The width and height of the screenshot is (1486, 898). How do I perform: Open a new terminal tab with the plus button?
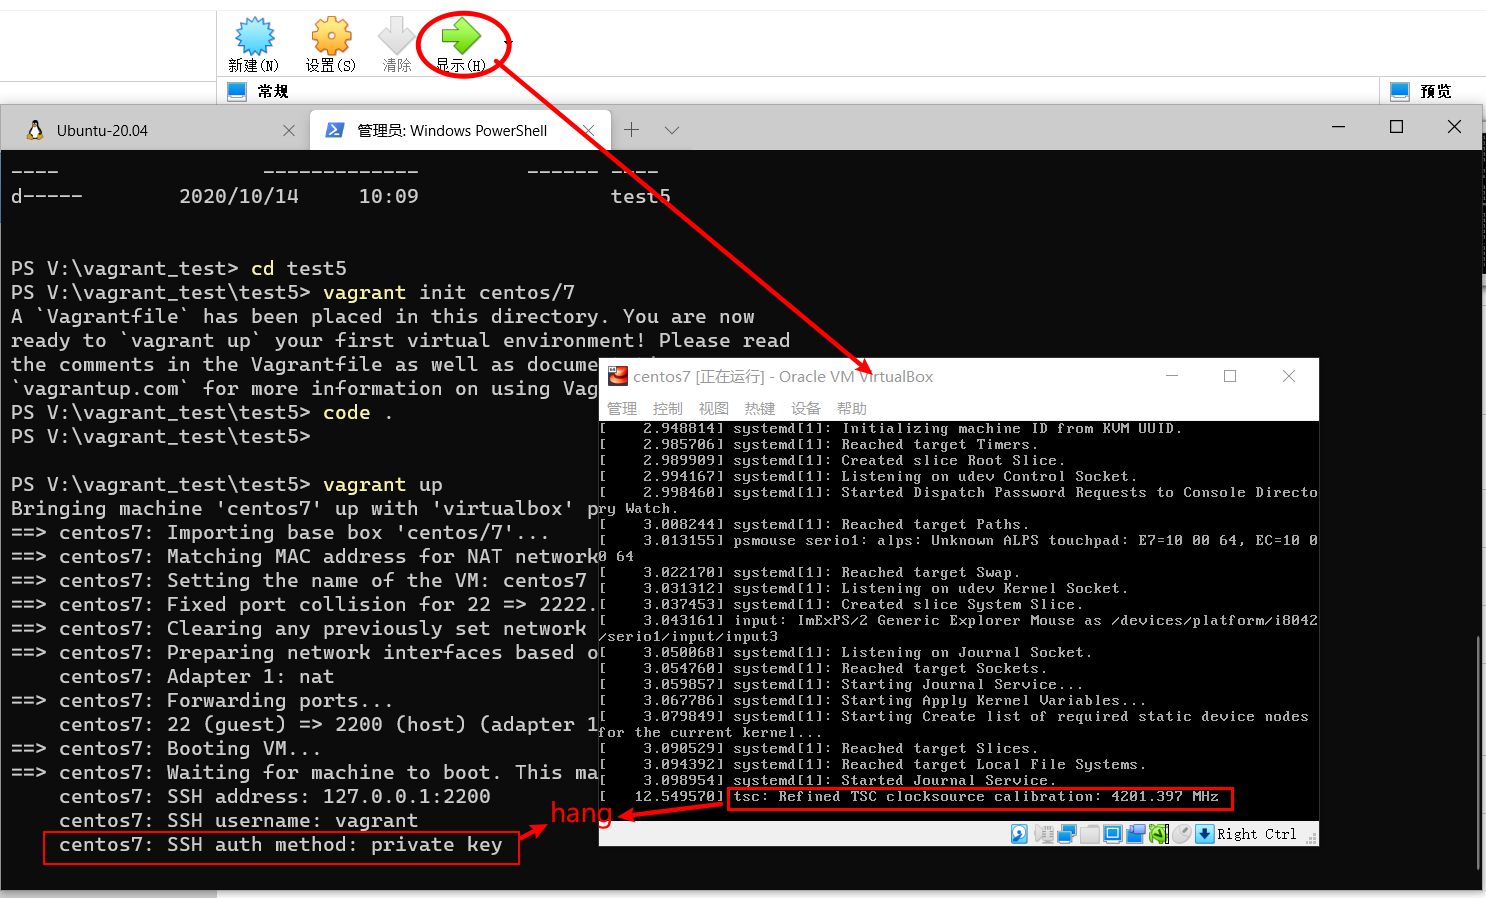tap(631, 130)
